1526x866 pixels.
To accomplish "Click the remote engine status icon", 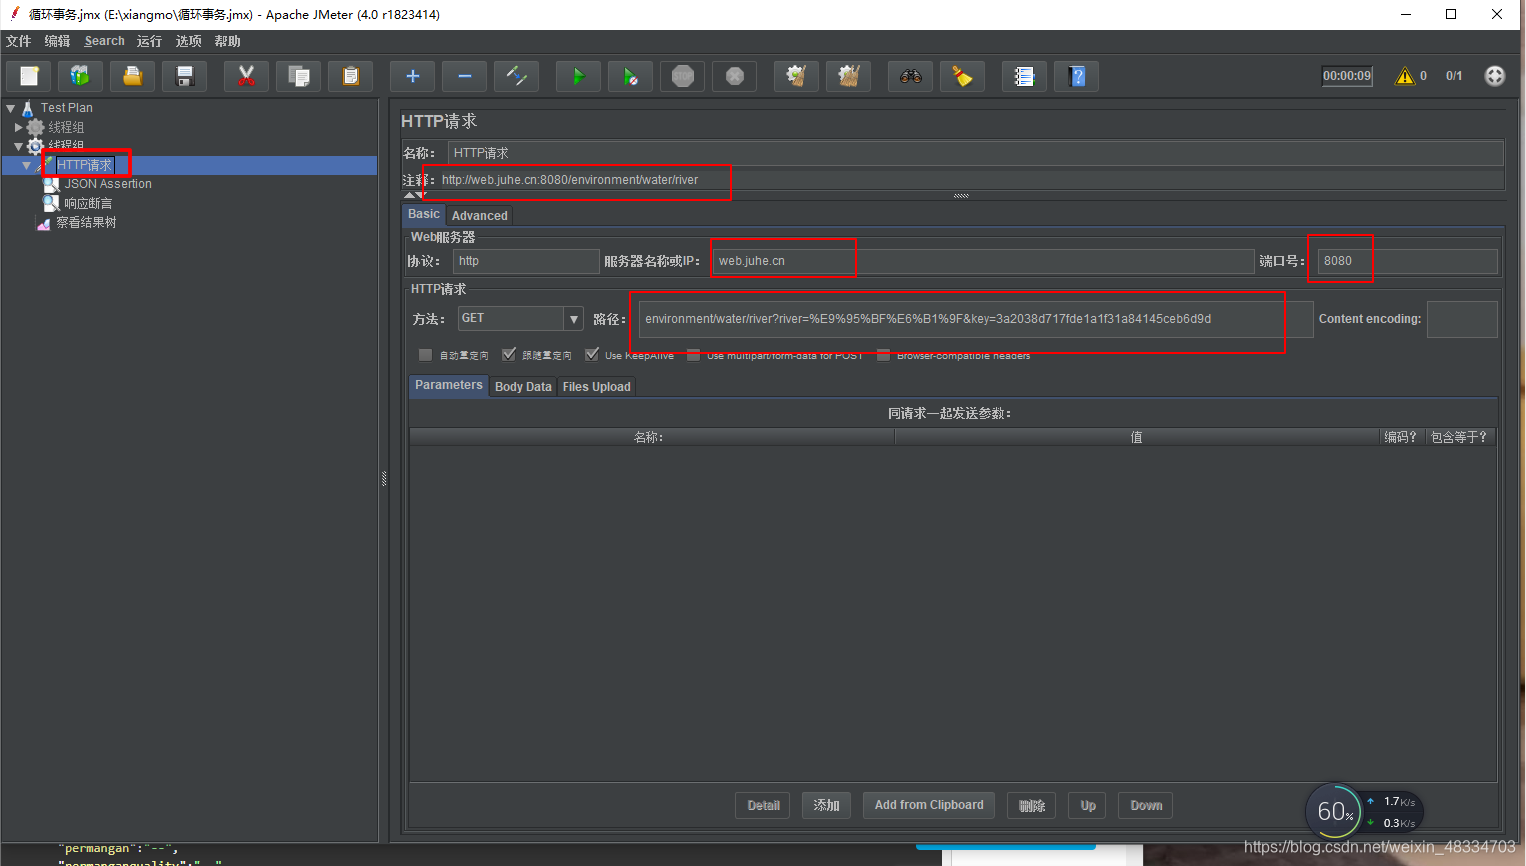I will [1495, 76].
